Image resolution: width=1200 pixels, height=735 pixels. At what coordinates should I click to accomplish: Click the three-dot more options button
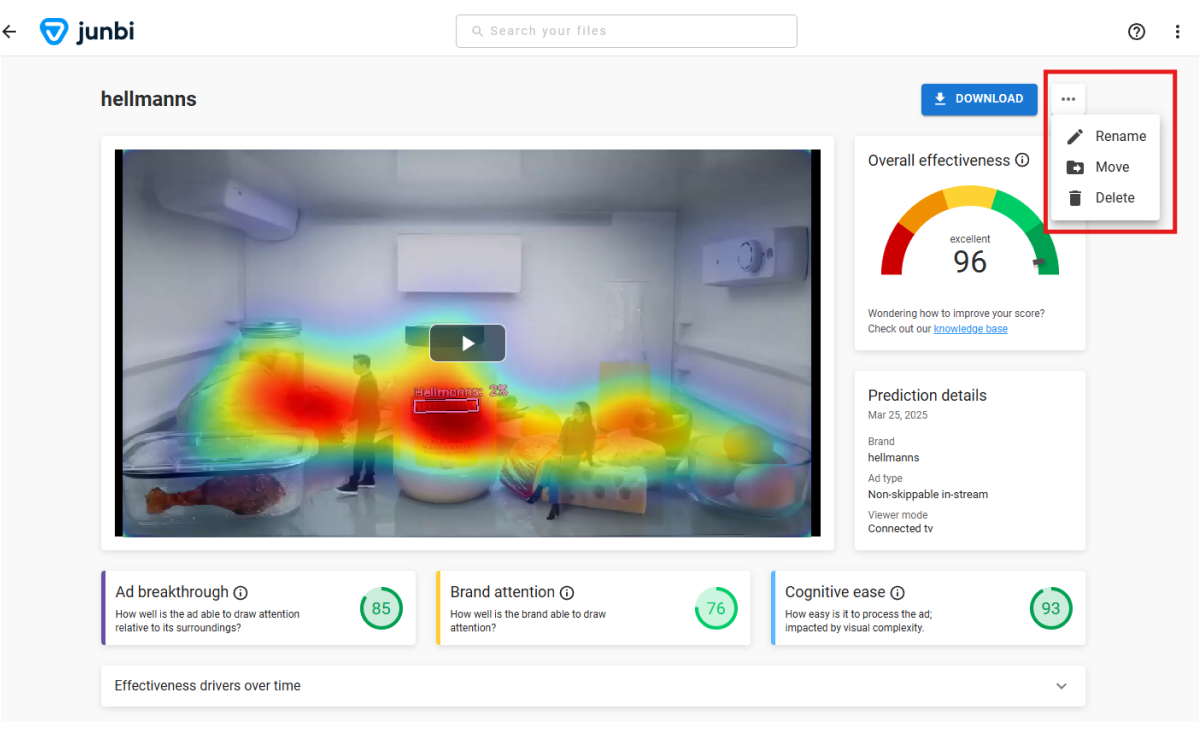coord(1068,99)
